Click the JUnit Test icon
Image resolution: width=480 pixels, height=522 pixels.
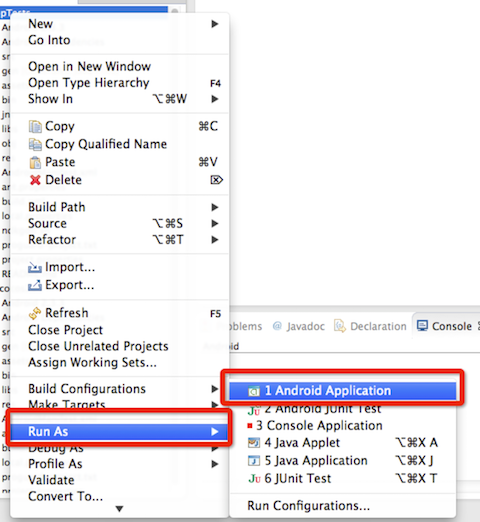pyautogui.click(x=254, y=479)
